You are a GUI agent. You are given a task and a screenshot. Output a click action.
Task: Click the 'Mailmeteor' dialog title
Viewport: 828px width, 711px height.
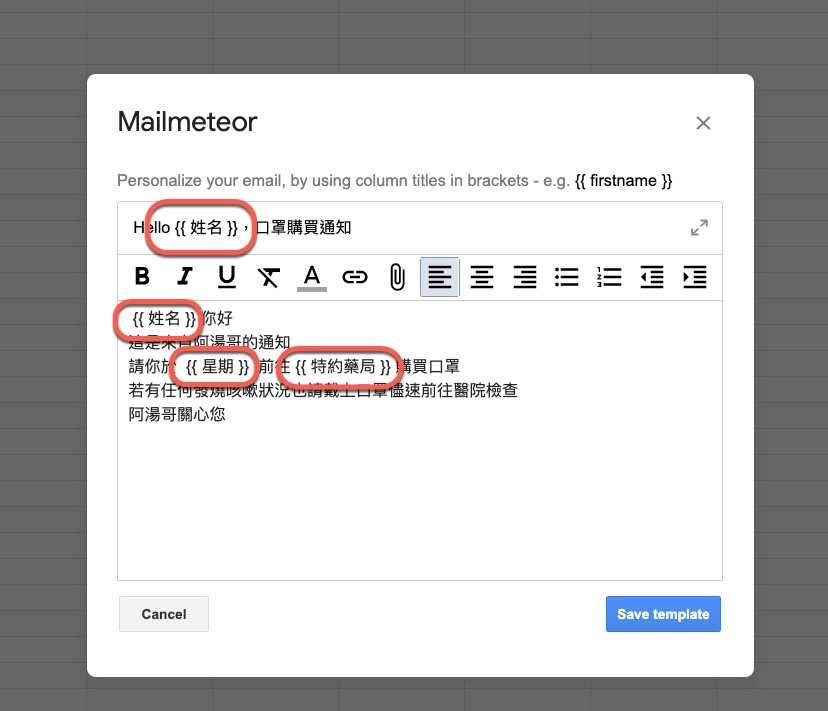(187, 122)
